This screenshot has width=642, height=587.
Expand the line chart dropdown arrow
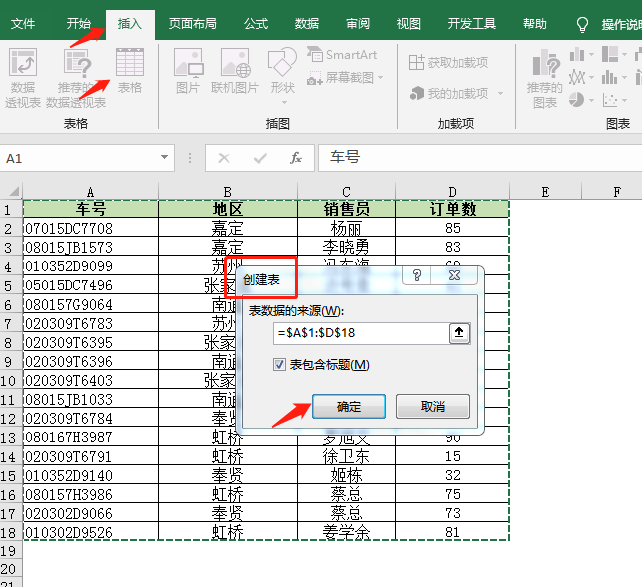pos(591,77)
